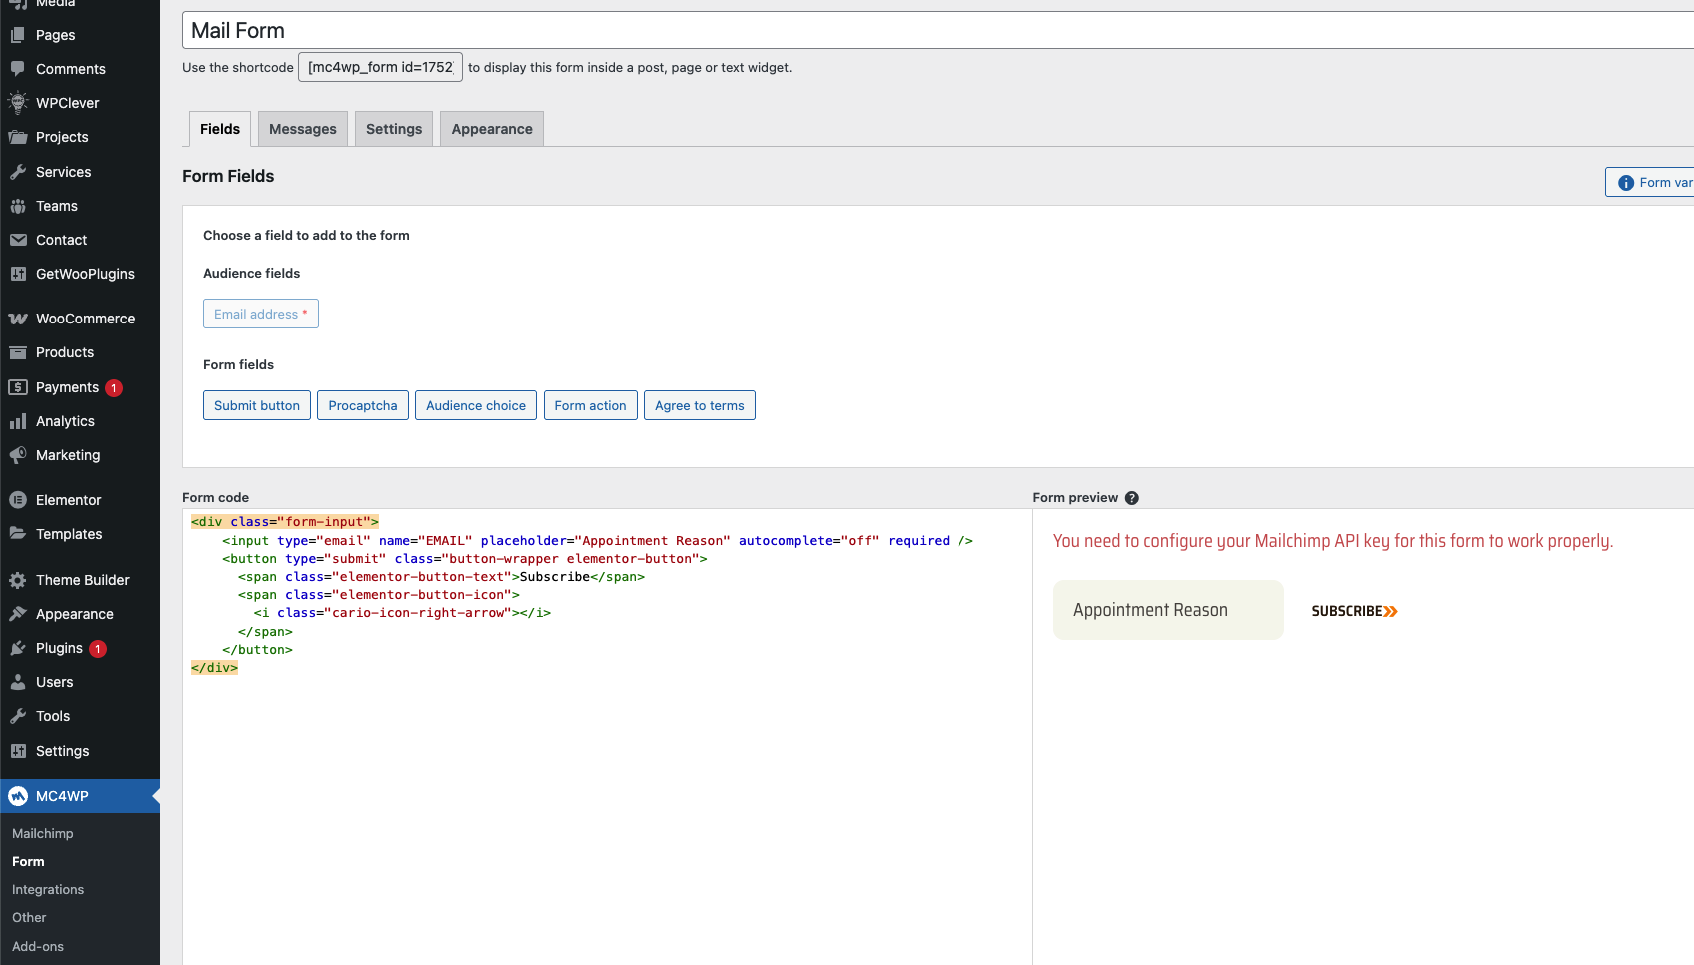
Task: Add an Audience choice field
Action: pos(475,405)
